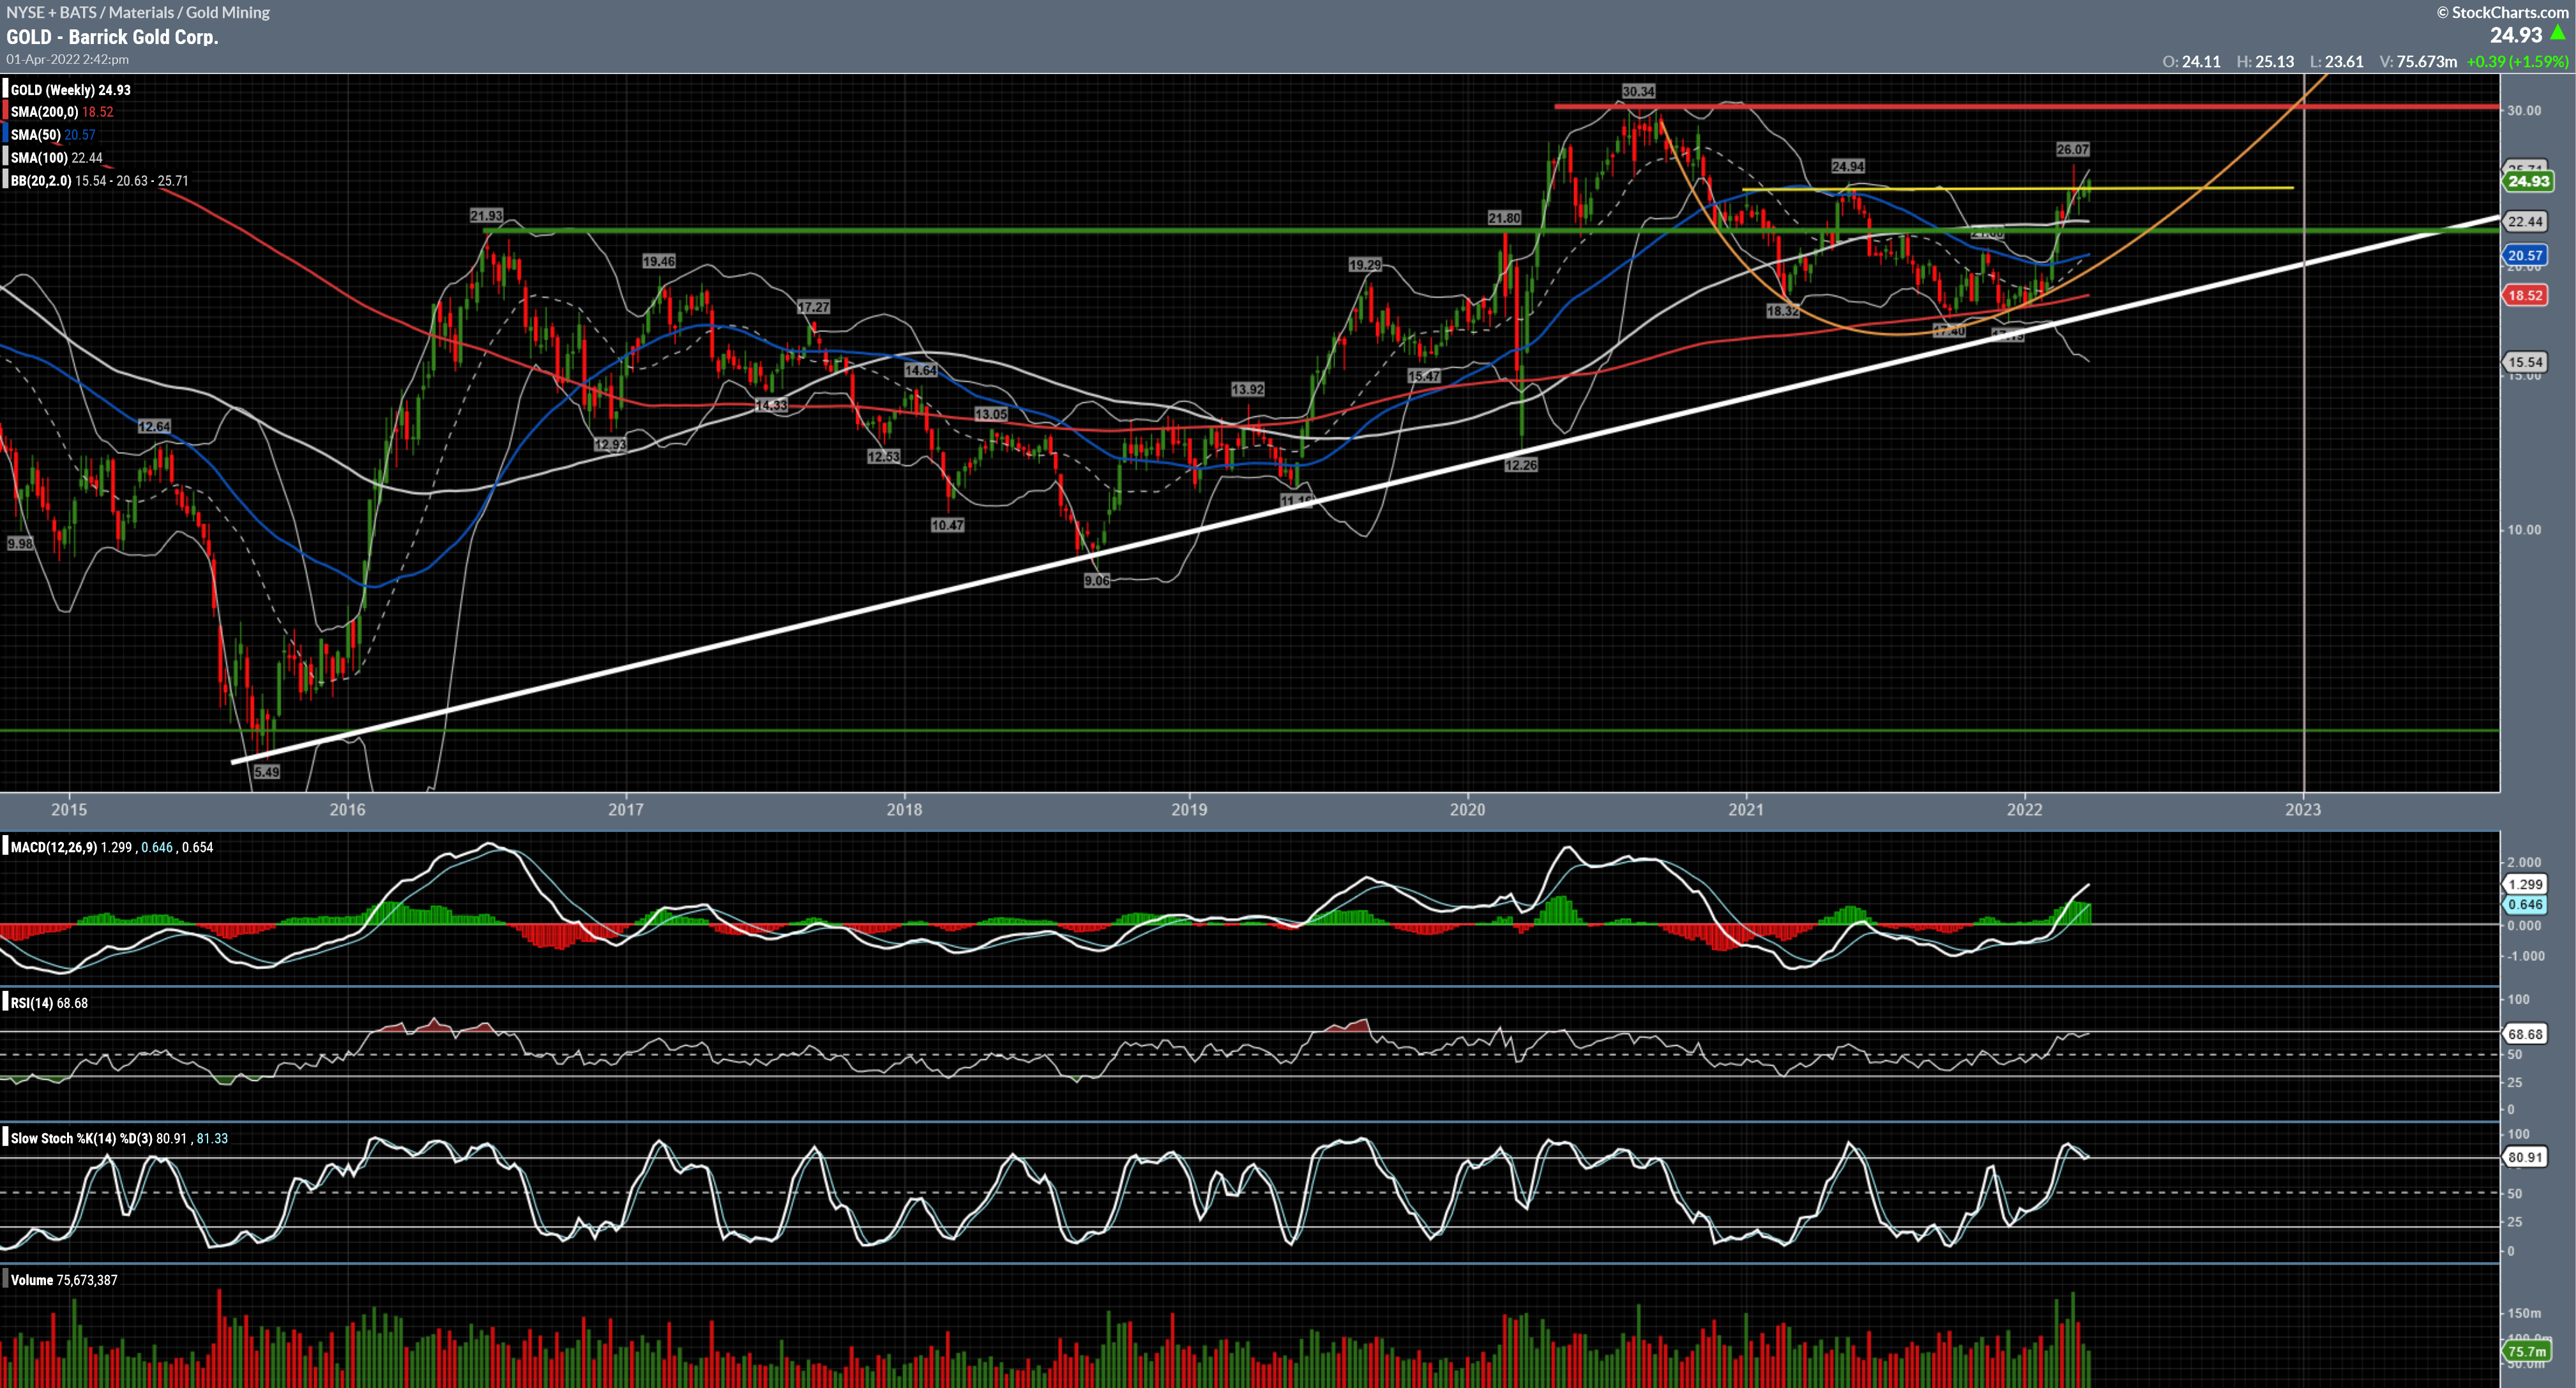Viewport: 2576px width, 1388px height.
Task: Click the "GOLD - Barrick Gold Corp." chart title
Action: pyautogui.click(x=112, y=37)
